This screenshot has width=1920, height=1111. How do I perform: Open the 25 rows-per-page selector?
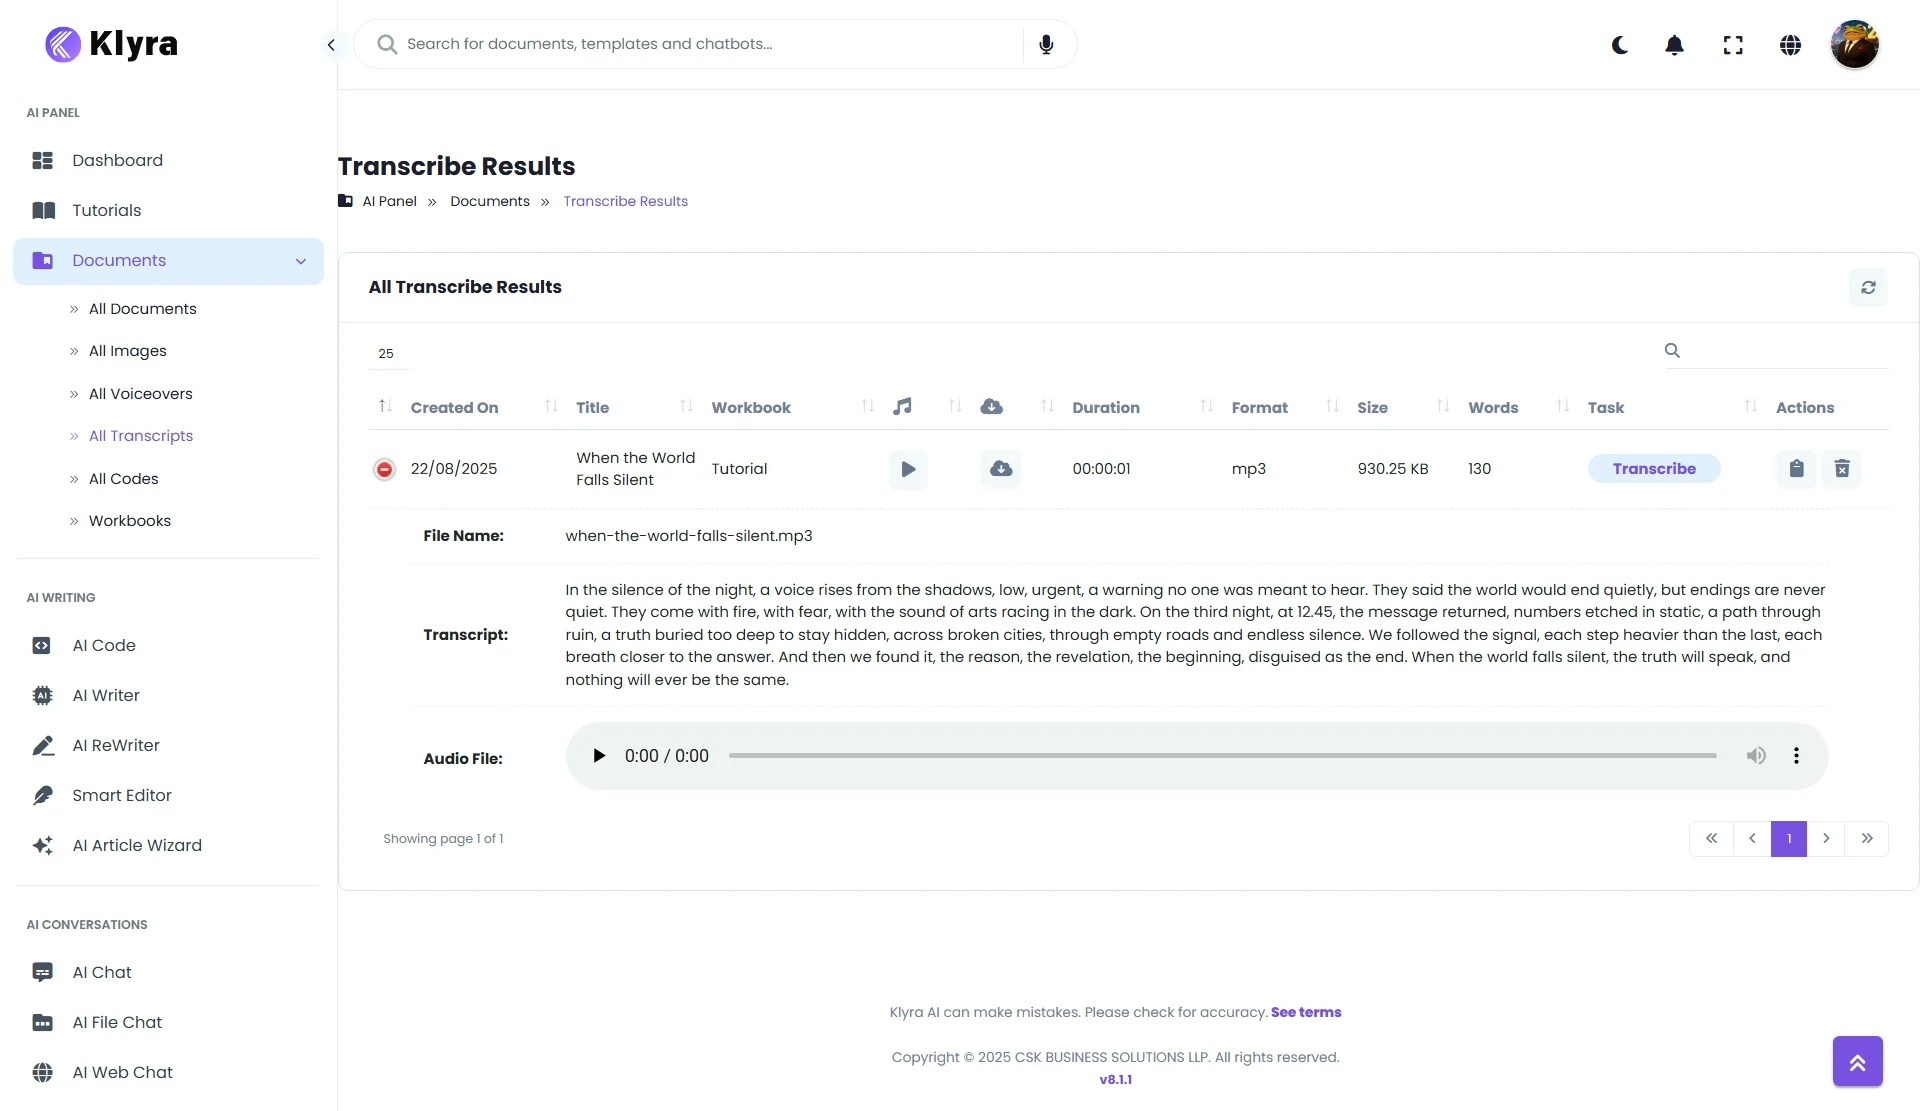(x=386, y=353)
